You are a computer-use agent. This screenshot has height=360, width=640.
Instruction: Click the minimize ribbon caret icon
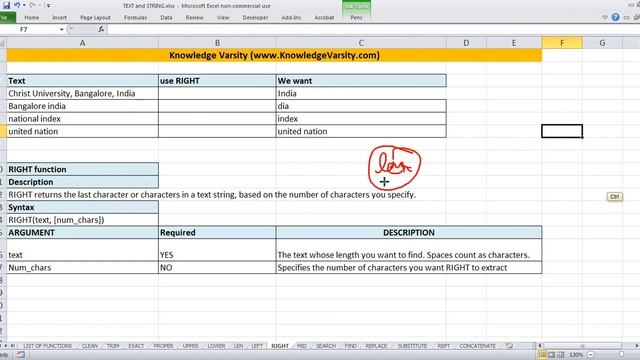(x=605, y=18)
